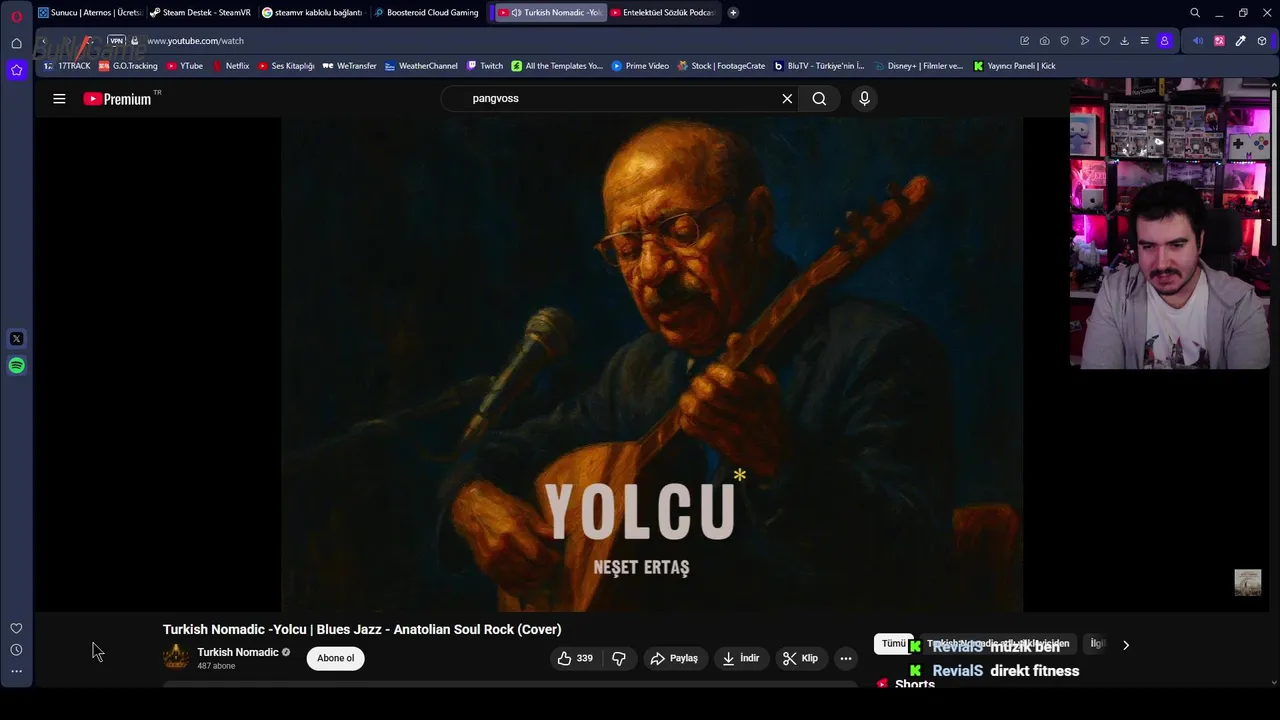Search tabs with magnifier icon
Image resolution: width=1280 pixels, height=720 pixels.
tap(1195, 13)
